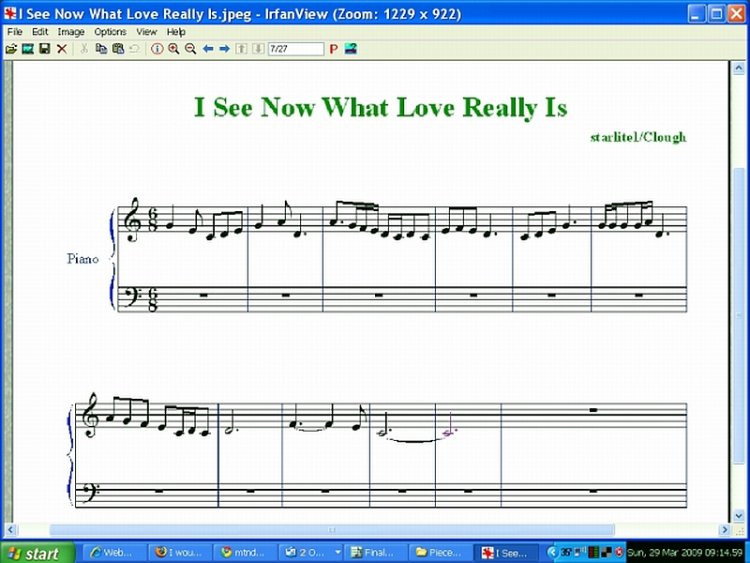The height and width of the screenshot is (563, 750).
Task: Click the Open file folder icon
Action: (11, 48)
